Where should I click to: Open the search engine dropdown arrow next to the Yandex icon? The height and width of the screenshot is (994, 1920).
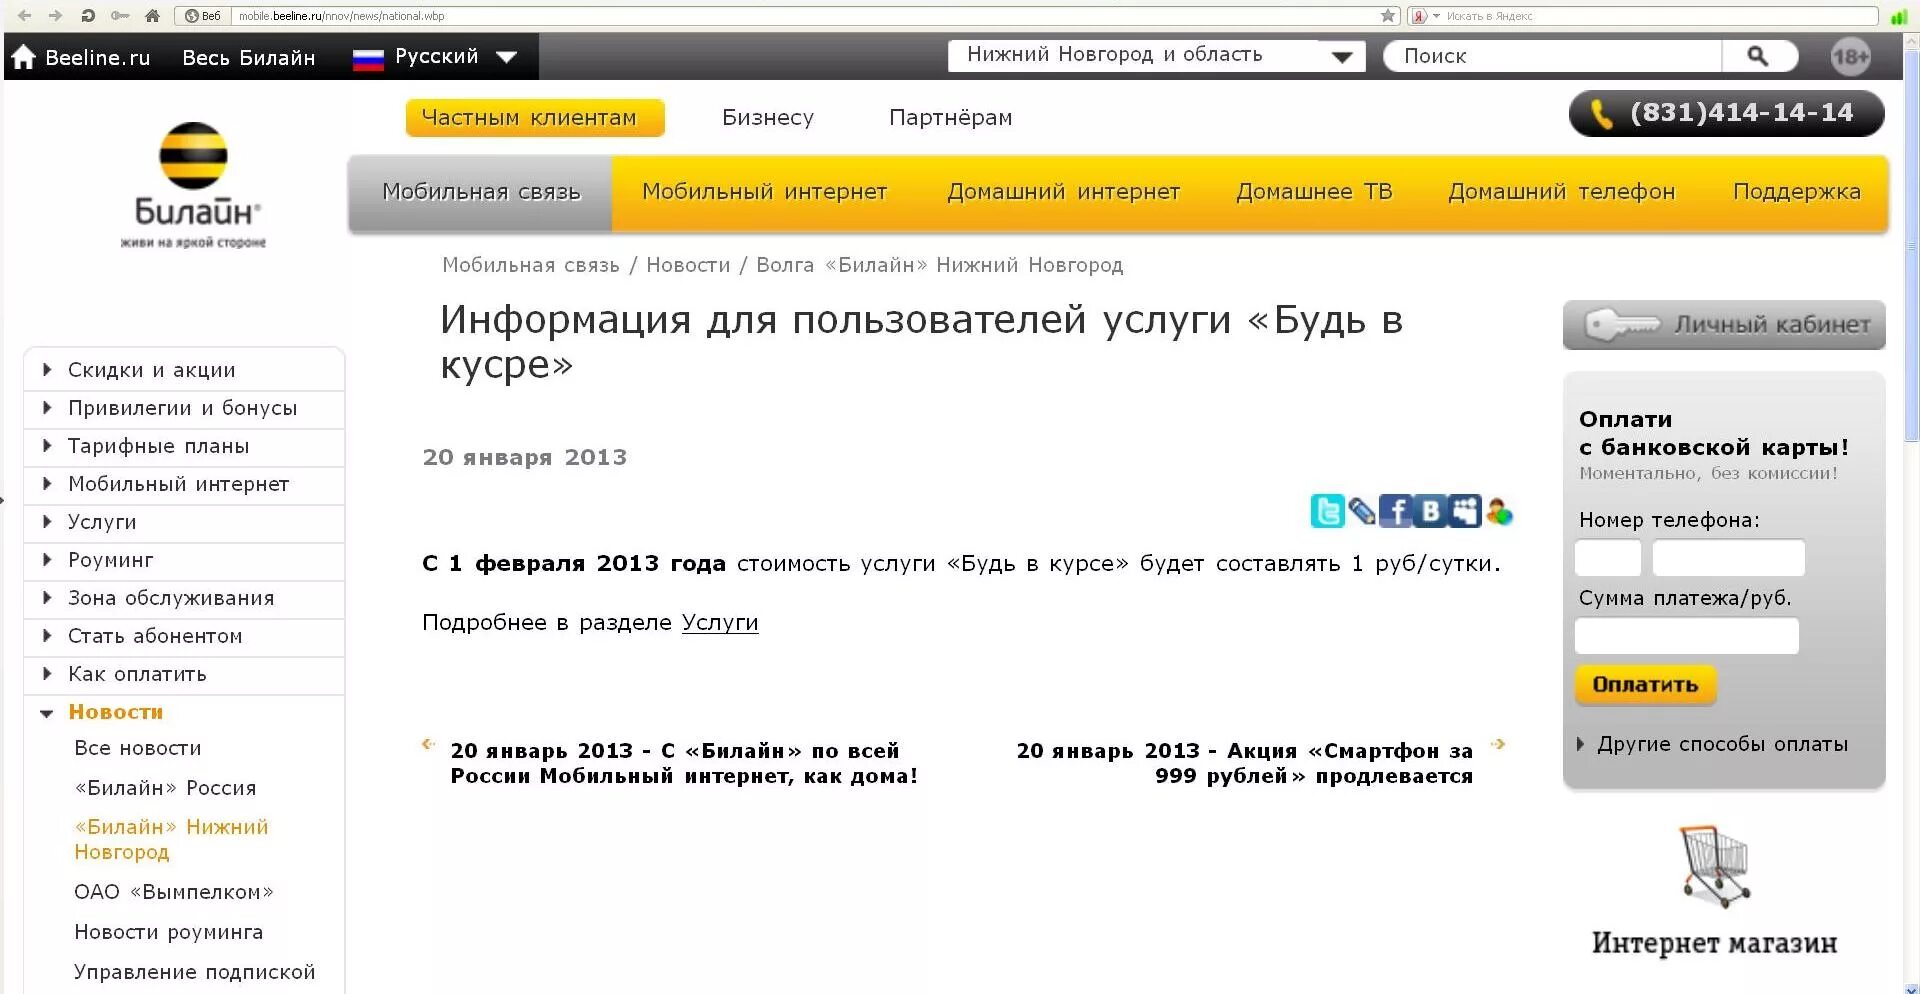1436,16
